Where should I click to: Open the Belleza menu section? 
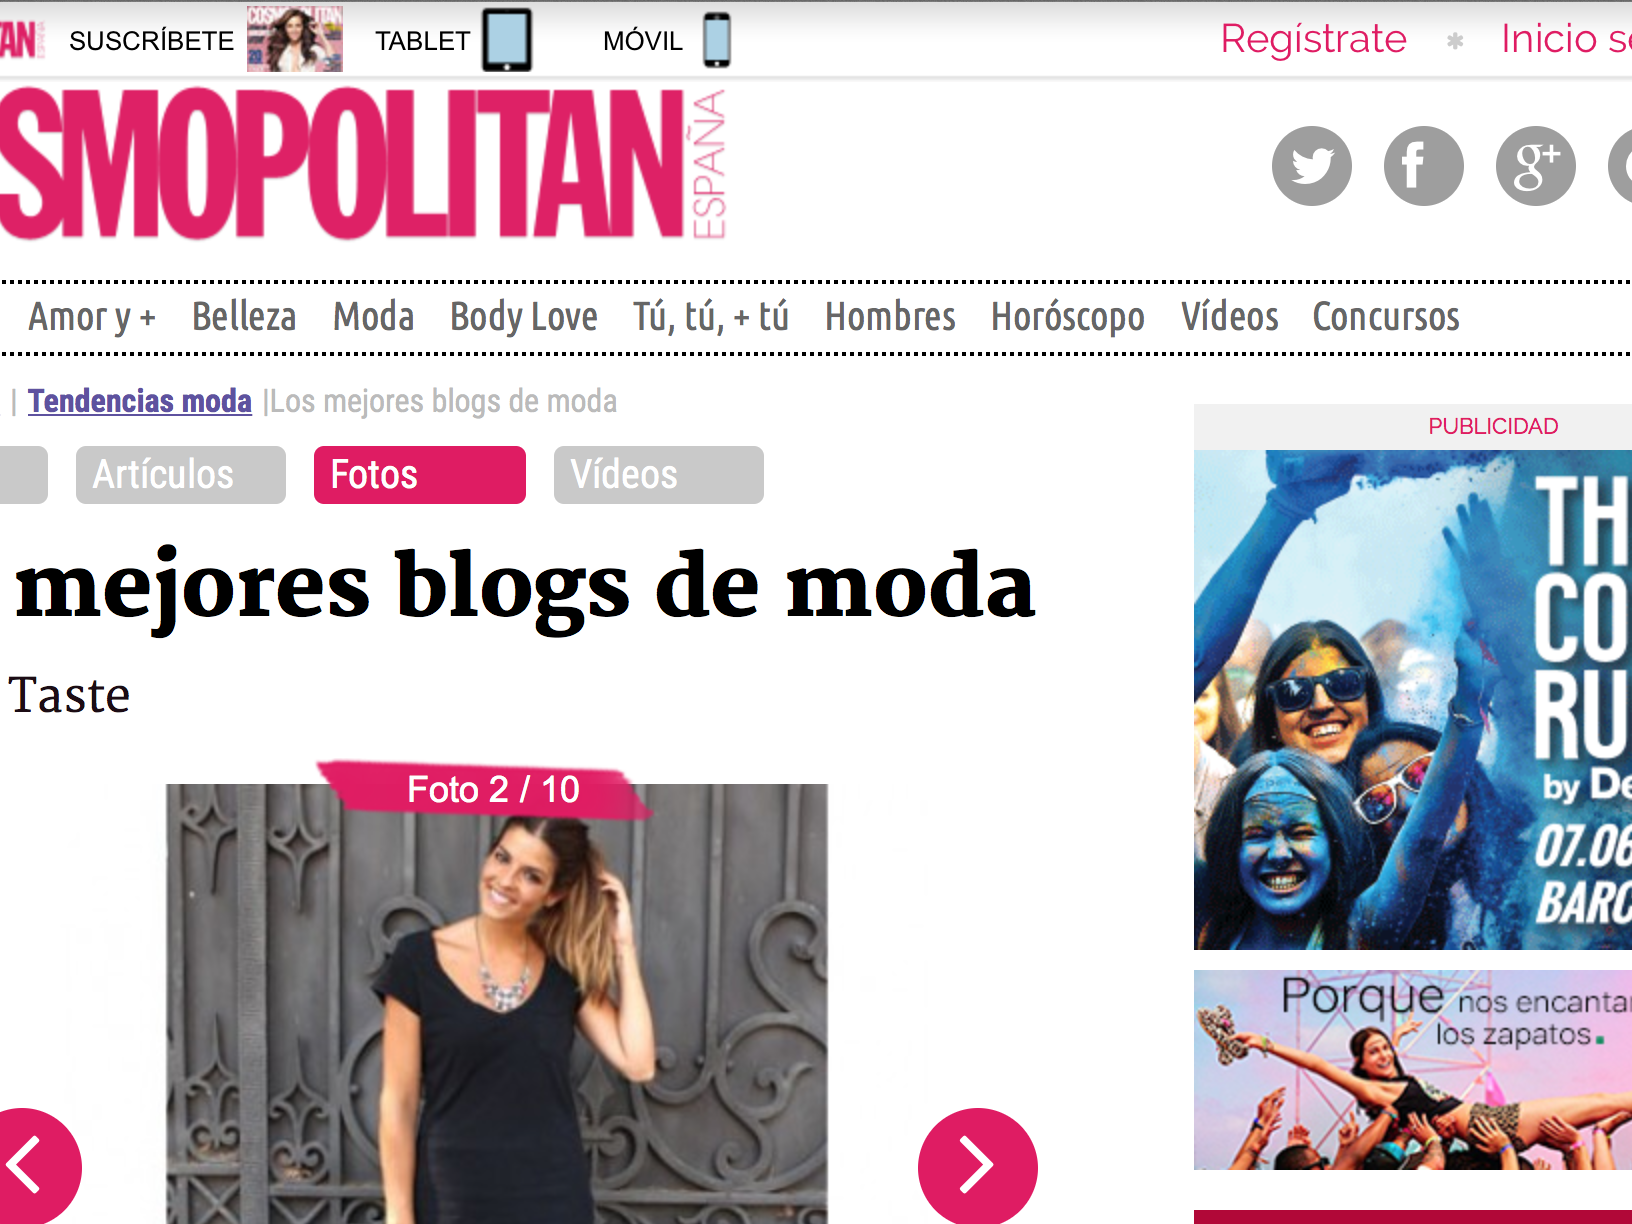coord(244,317)
